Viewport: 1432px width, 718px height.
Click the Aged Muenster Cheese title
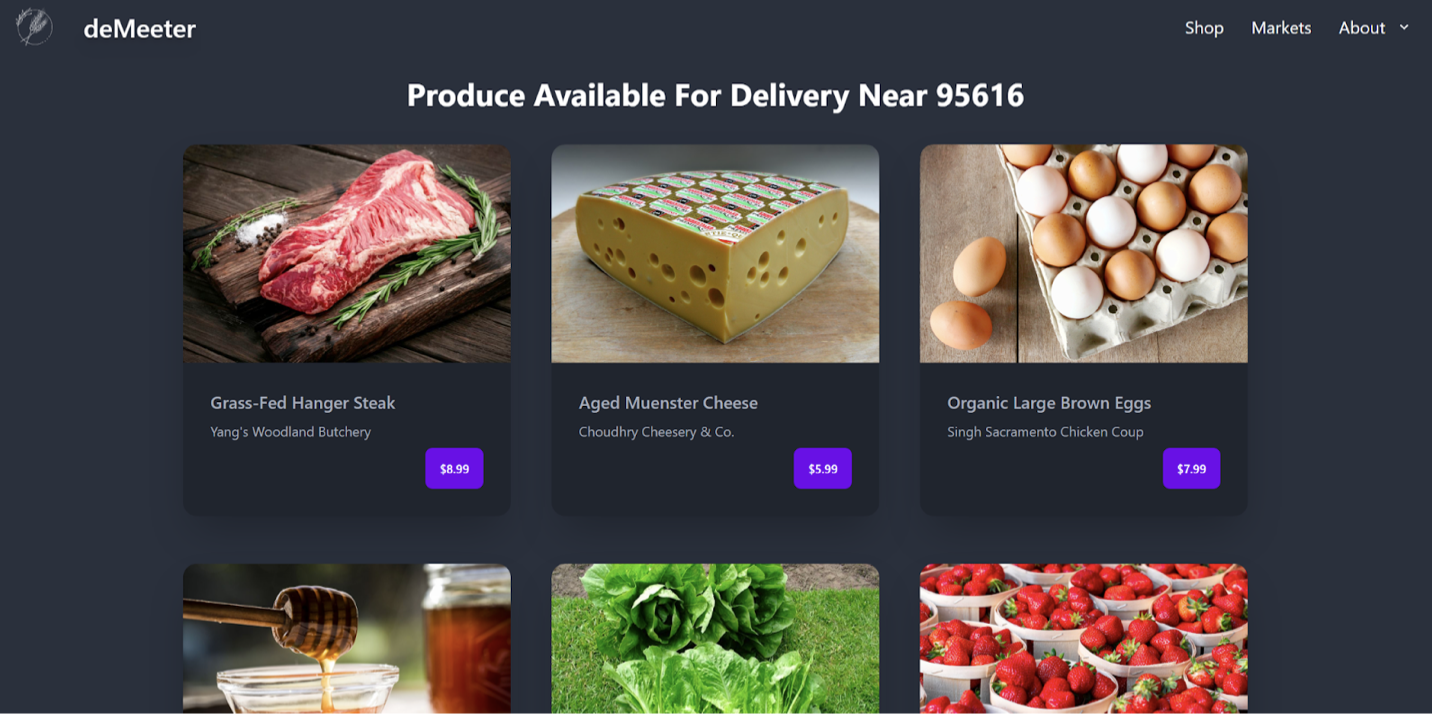pyautogui.click(x=668, y=403)
